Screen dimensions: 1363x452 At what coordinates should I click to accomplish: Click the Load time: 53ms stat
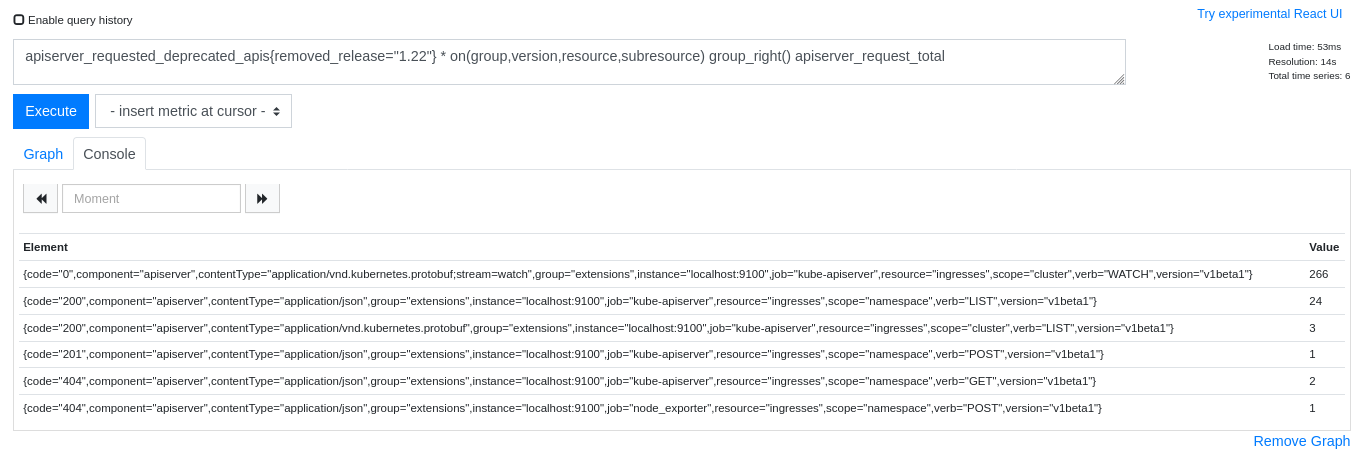point(1304,47)
